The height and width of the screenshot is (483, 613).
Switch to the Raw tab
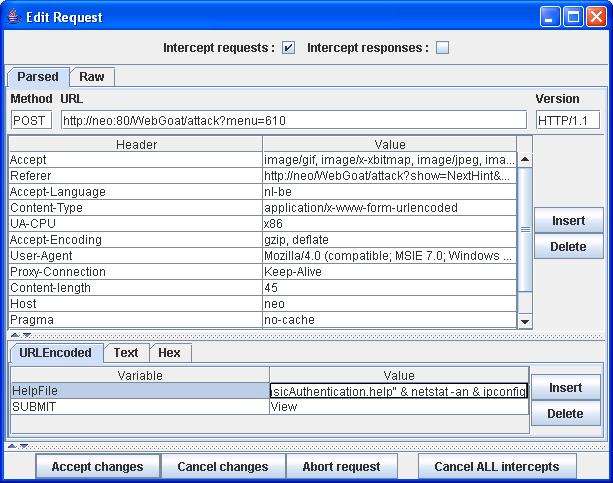point(92,77)
